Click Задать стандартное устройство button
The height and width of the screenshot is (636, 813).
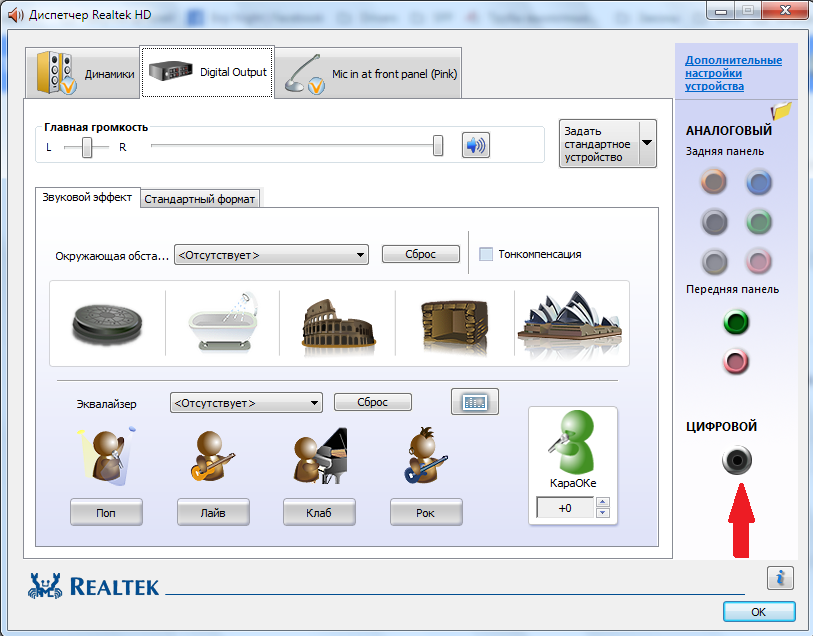[599, 144]
